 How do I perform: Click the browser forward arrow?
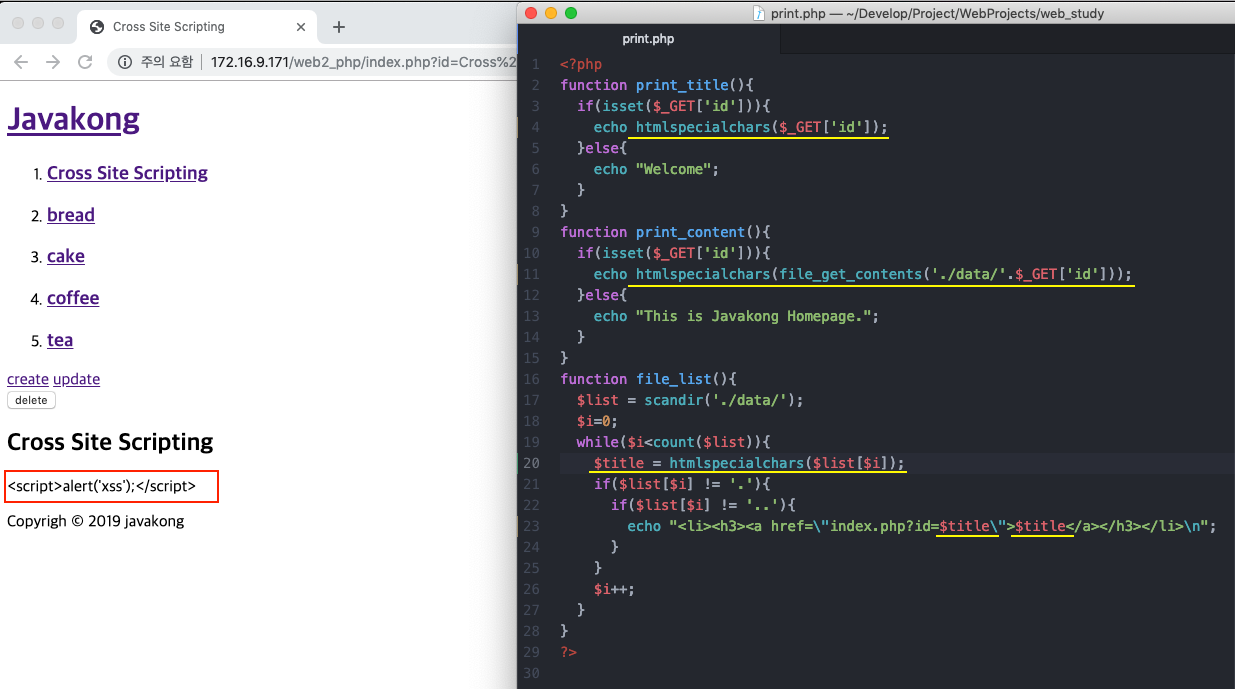(x=53, y=62)
